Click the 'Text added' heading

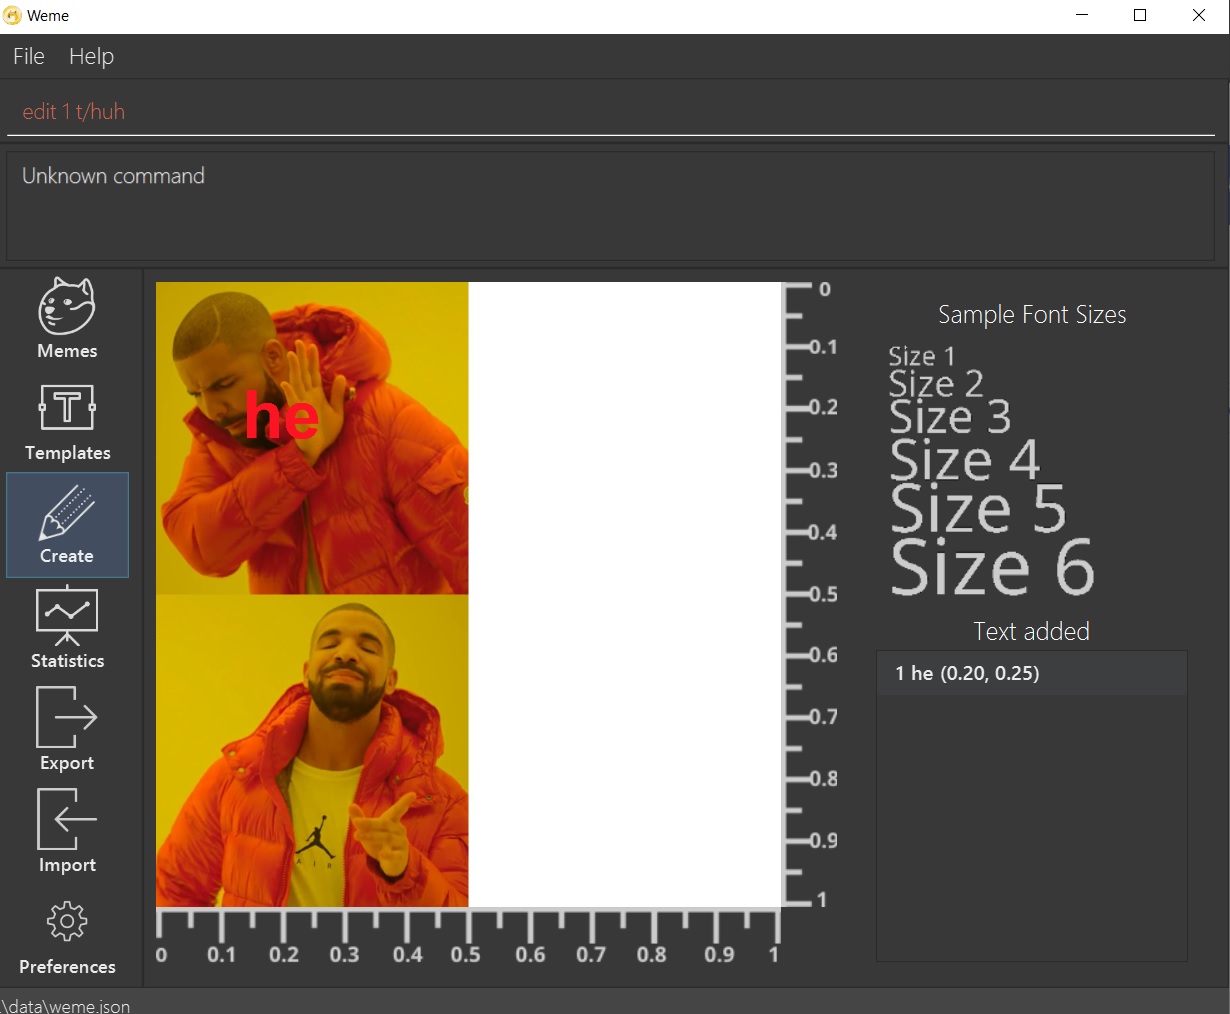1031,631
